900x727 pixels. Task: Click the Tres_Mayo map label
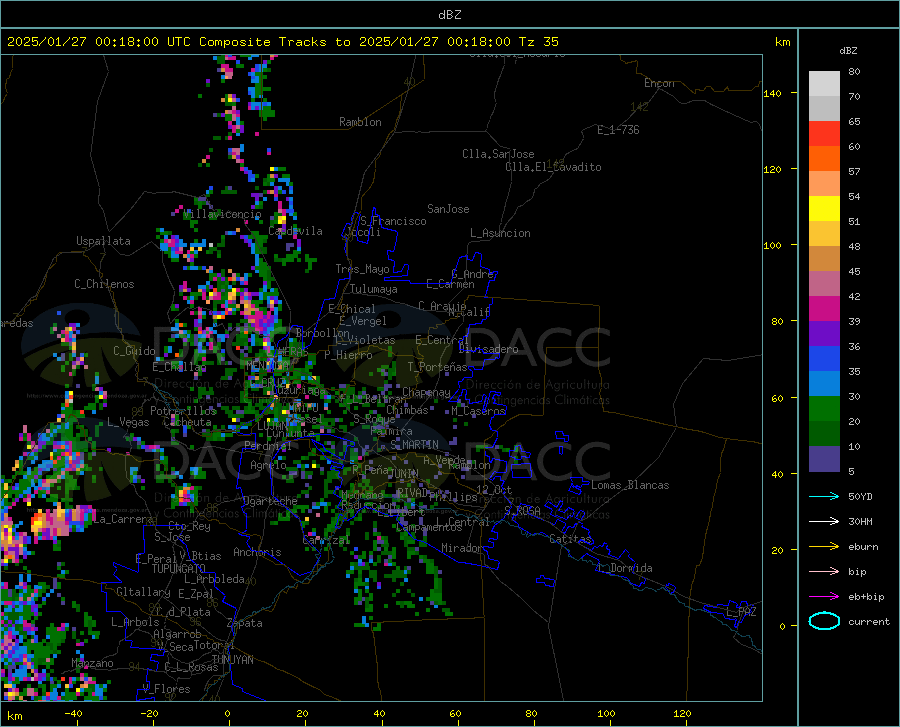click(x=362, y=269)
